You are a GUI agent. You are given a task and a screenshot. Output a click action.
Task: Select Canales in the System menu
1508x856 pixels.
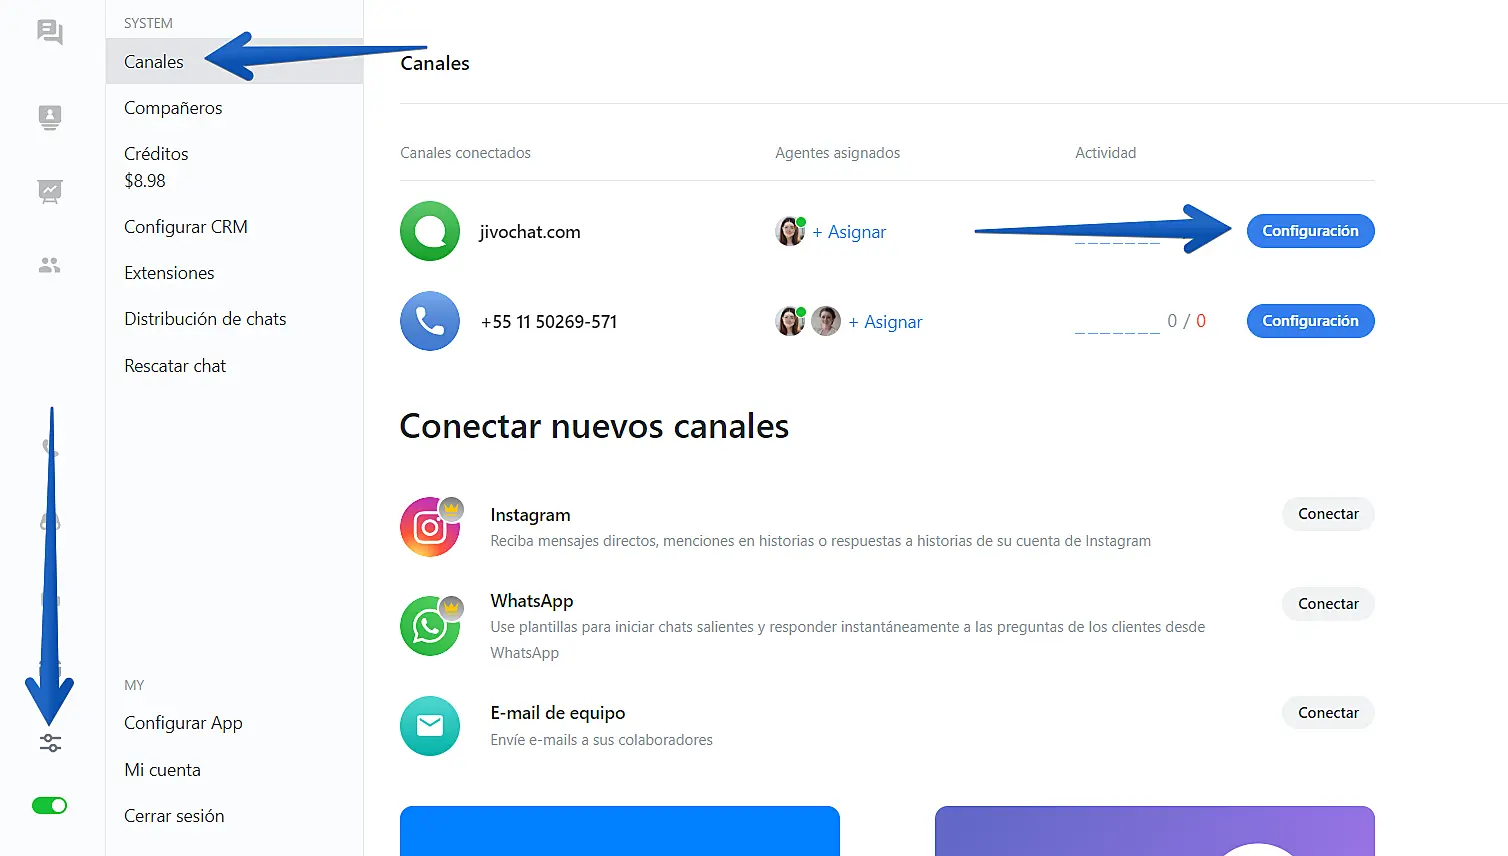(234, 62)
